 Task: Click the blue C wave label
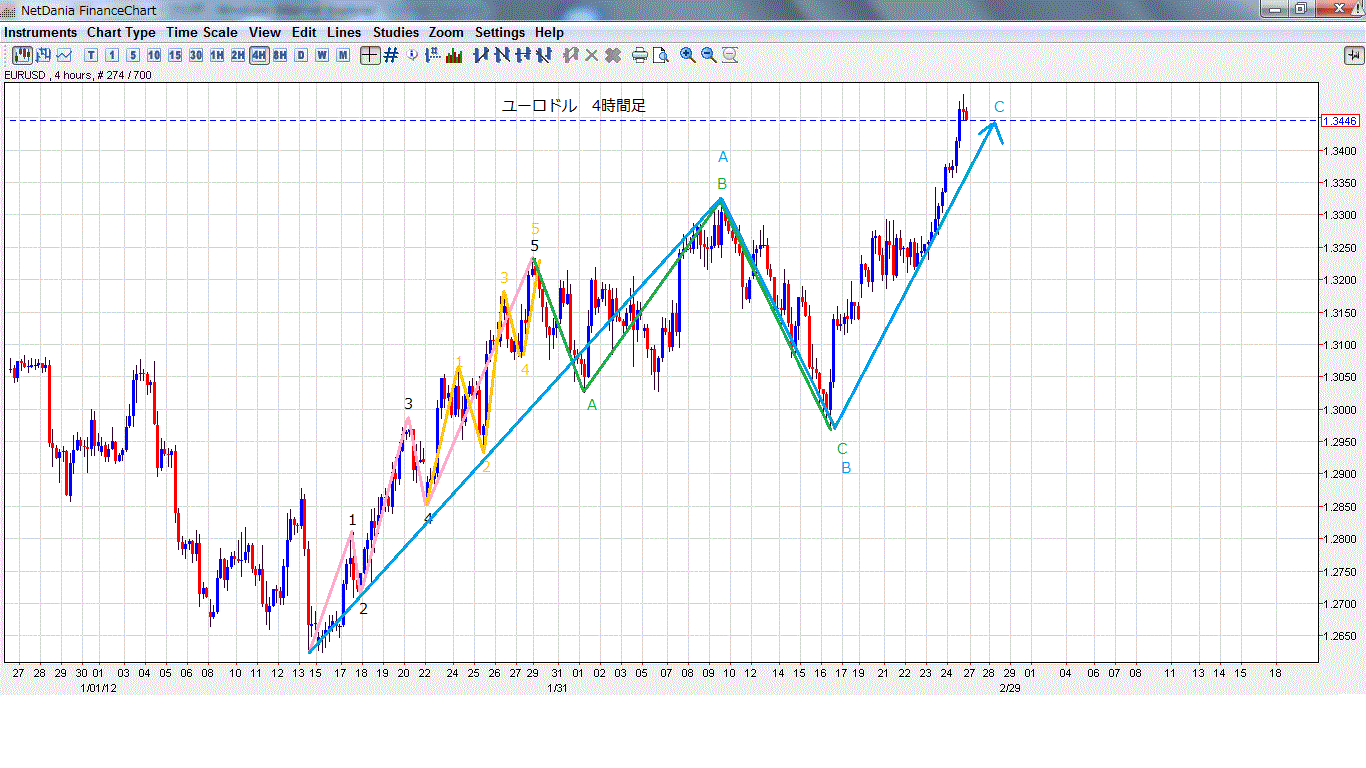(999, 107)
